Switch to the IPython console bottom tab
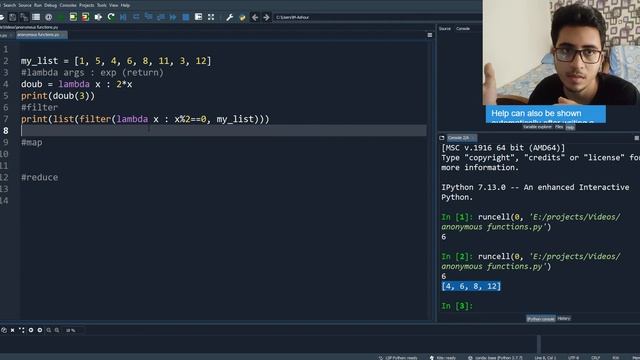This screenshot has width=640, height=360. point(540,319)
